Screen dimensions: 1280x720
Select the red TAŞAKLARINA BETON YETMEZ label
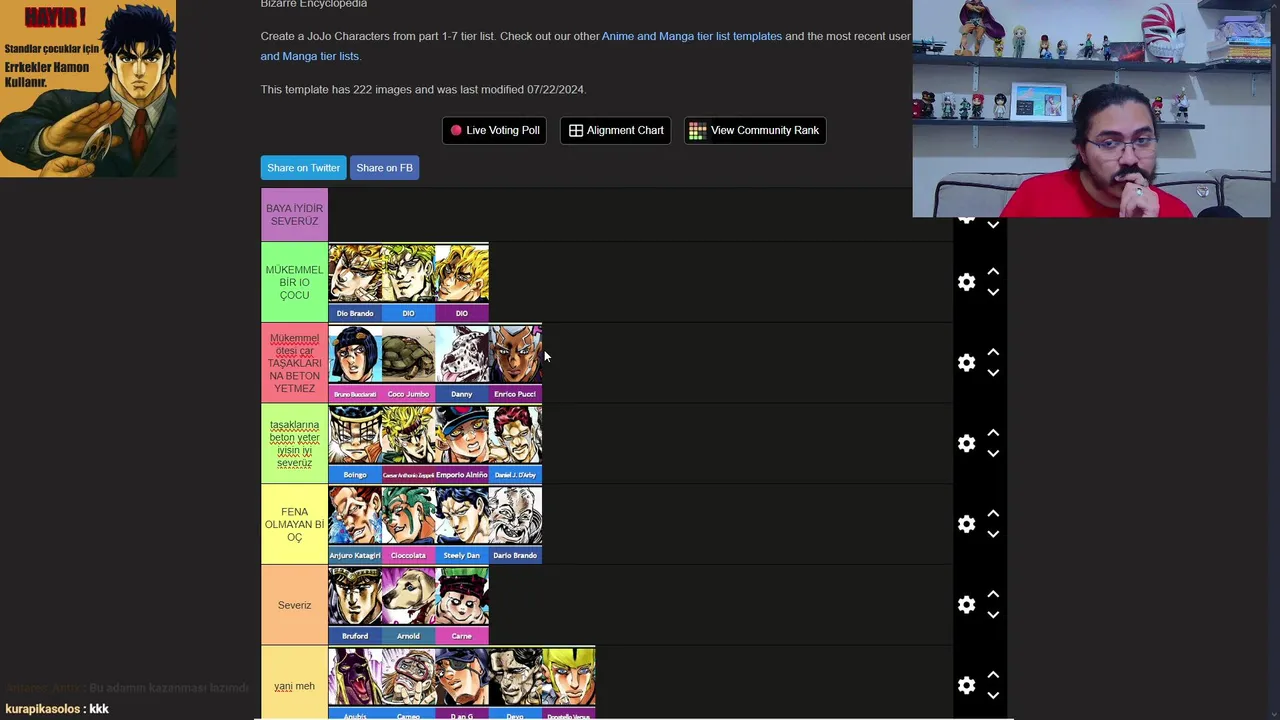tap(294, 363)
